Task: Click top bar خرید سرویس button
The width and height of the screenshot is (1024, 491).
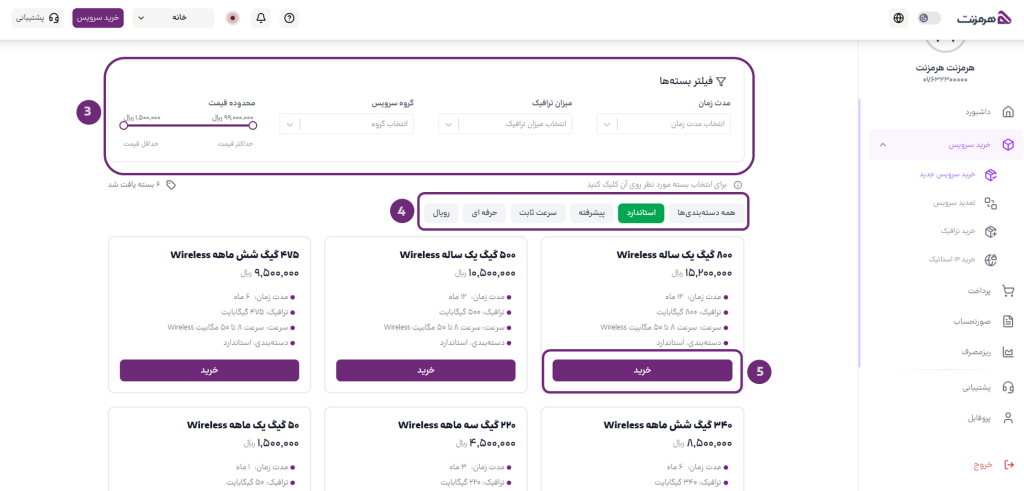Action: pyautogui.click(x=98, y=18)
